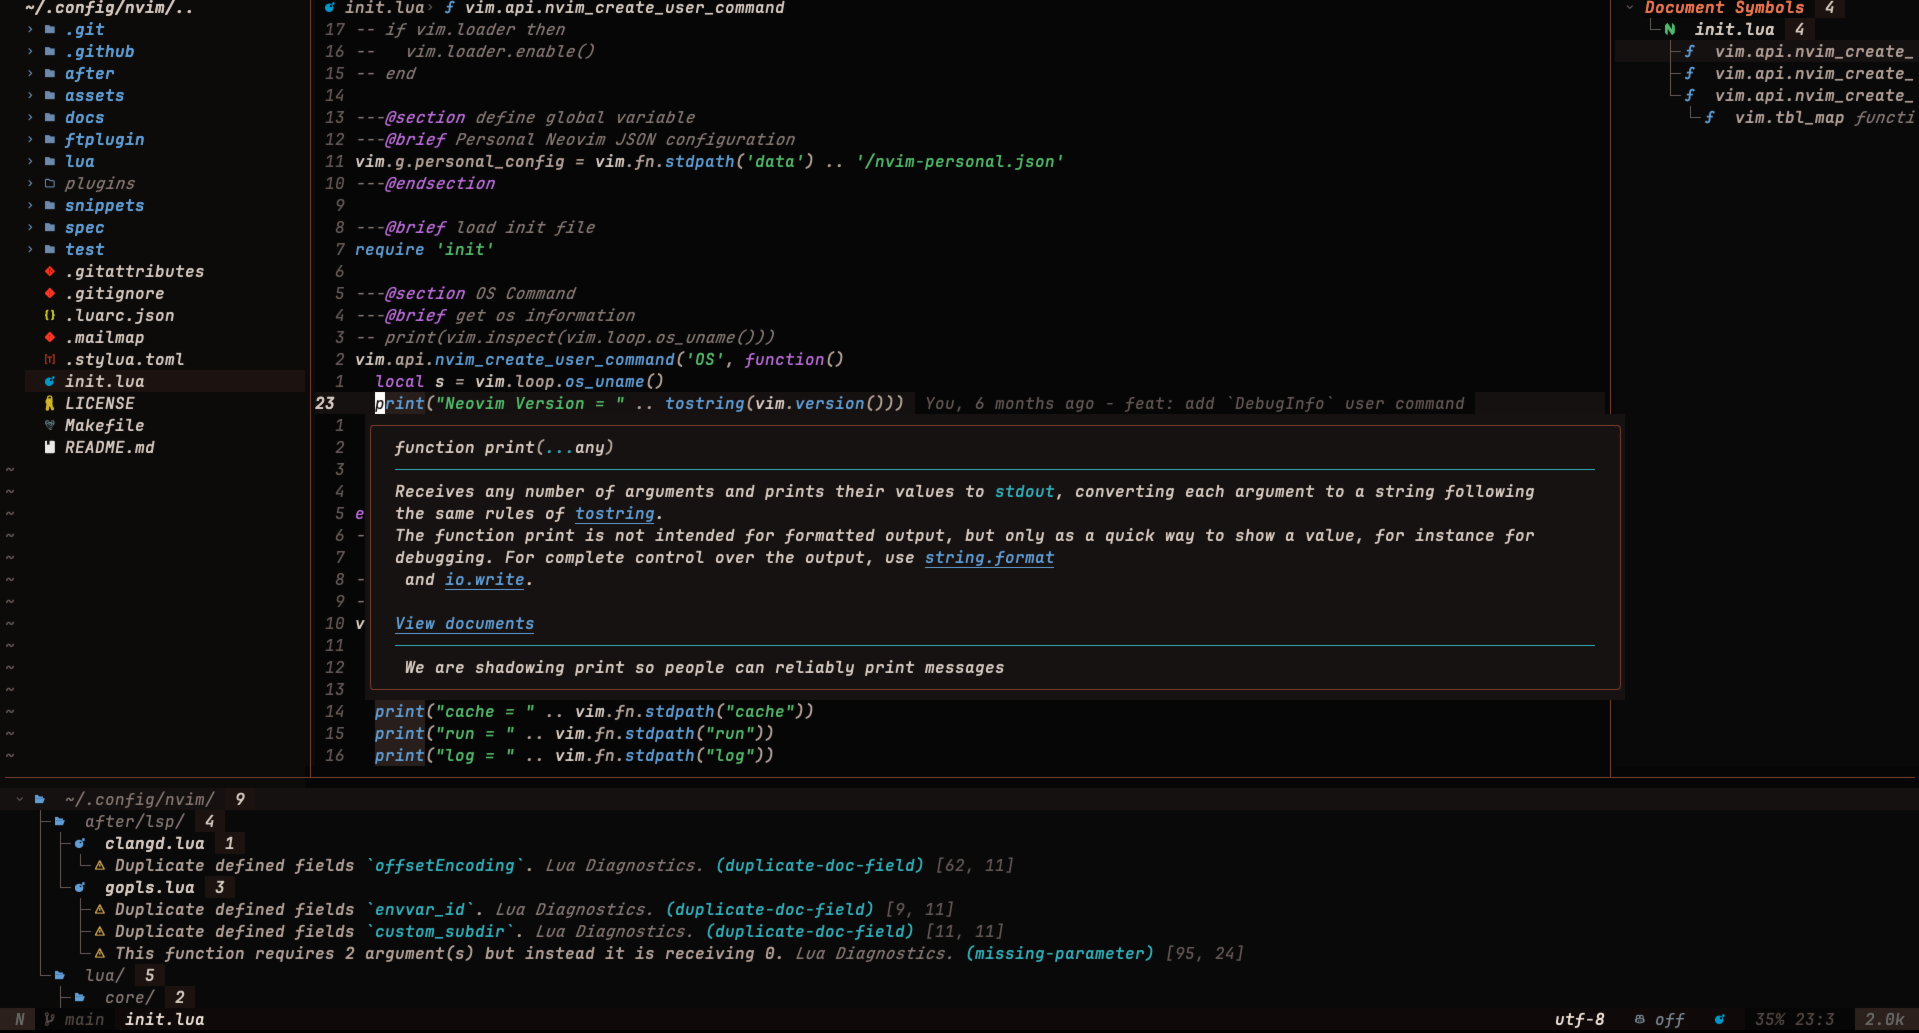Expand the lua folder chevron
The image size is (1919, 1033).
pos(30,162)
